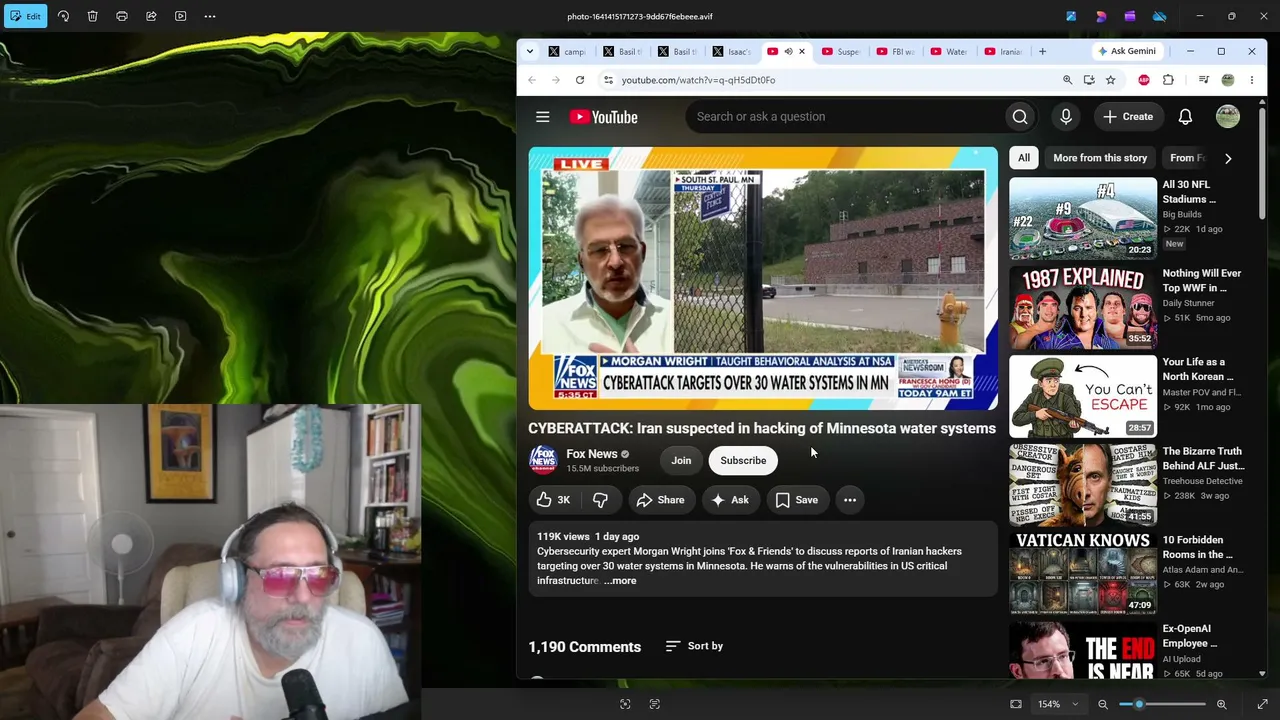
Task: View site information icon left of URL
Action: point(607,80)
